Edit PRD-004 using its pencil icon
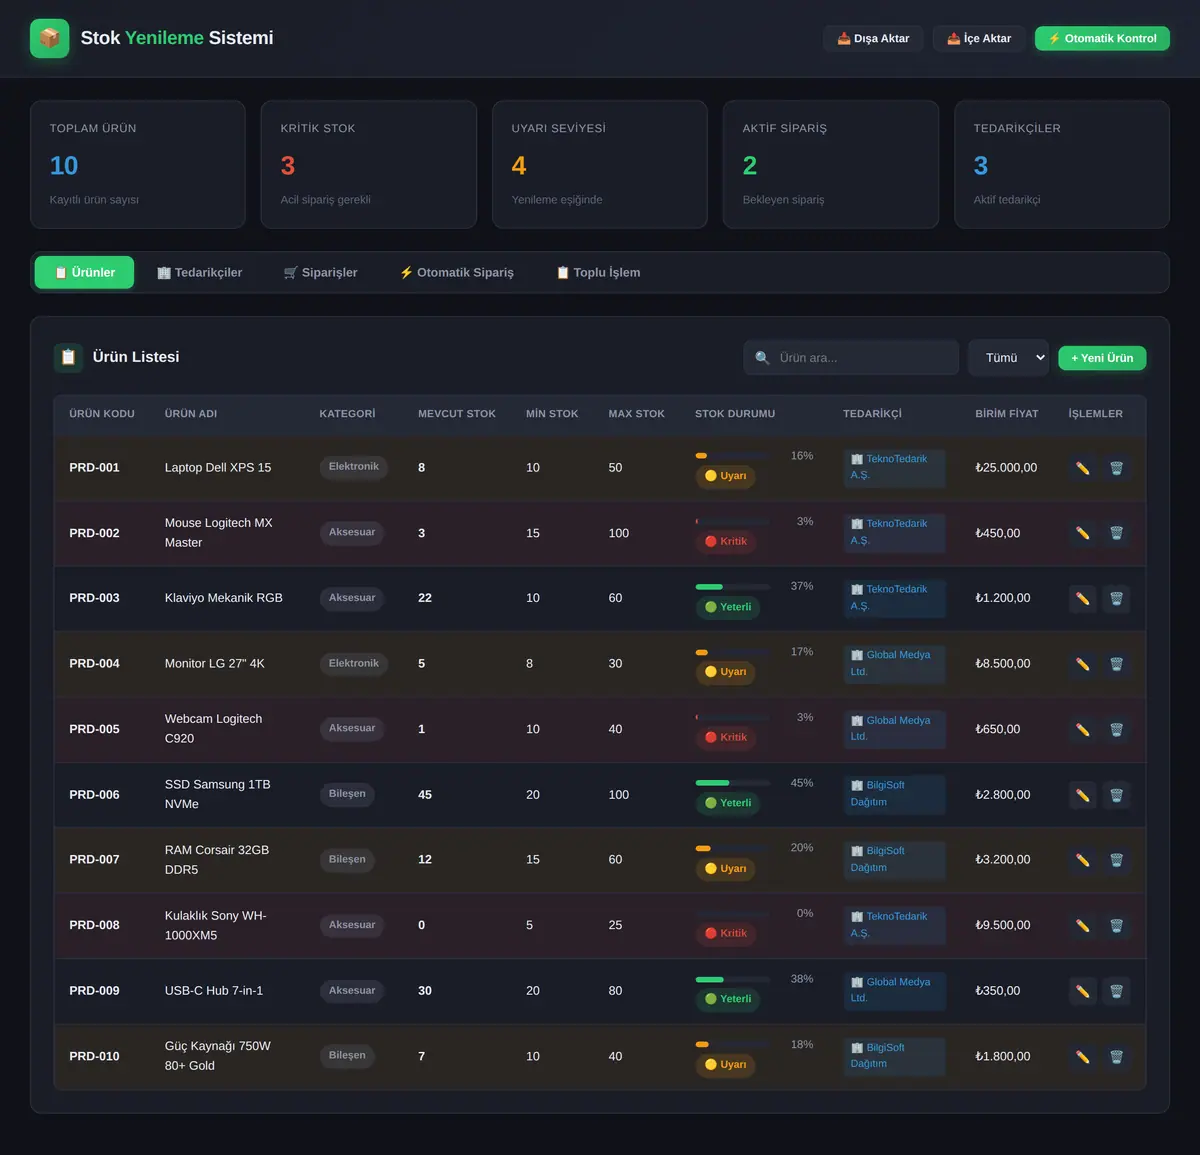This screenshot has height=1155, width=1200. [x=1082, y=664]
